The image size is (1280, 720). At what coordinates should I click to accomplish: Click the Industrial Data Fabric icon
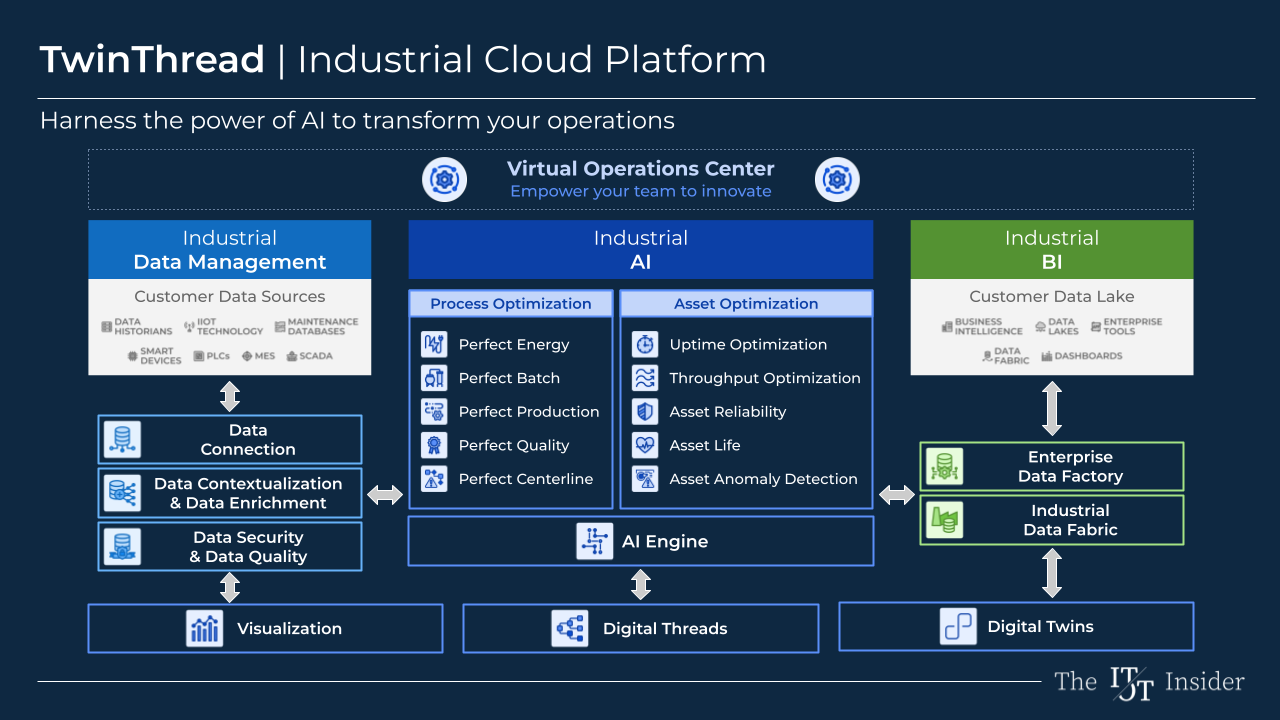tap(944, 520)
